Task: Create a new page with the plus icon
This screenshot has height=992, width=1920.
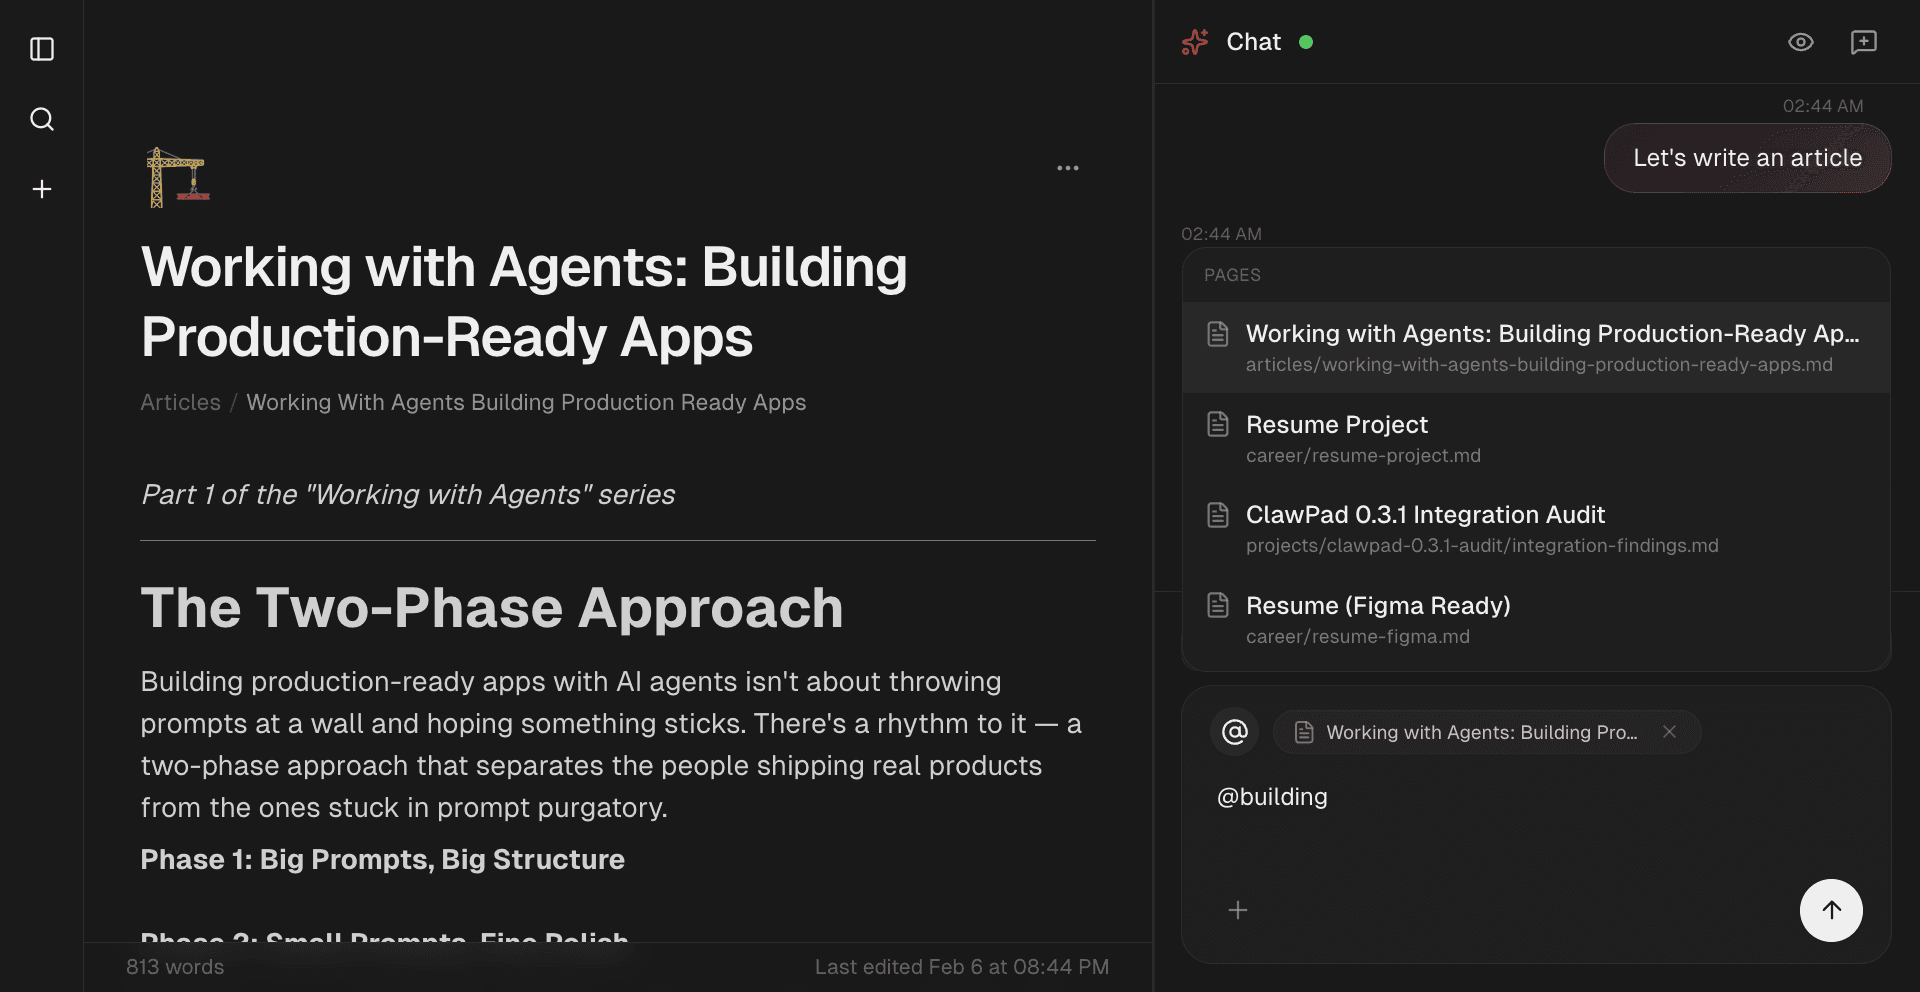Action: tap(41, 189)
